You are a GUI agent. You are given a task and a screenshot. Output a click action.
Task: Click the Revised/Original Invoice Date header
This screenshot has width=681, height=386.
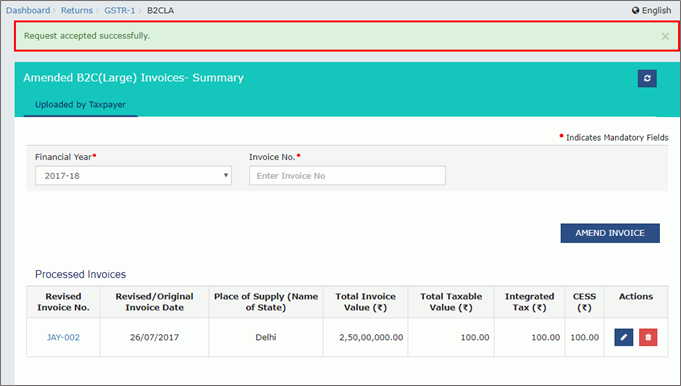154,302
